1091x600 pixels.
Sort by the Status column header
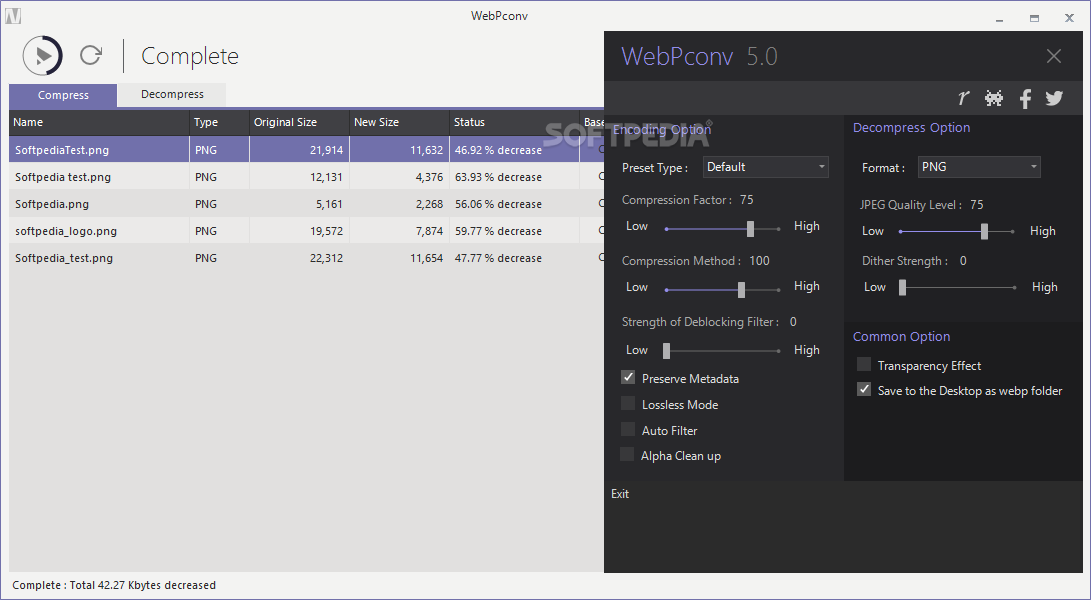[x=514, y=123]
